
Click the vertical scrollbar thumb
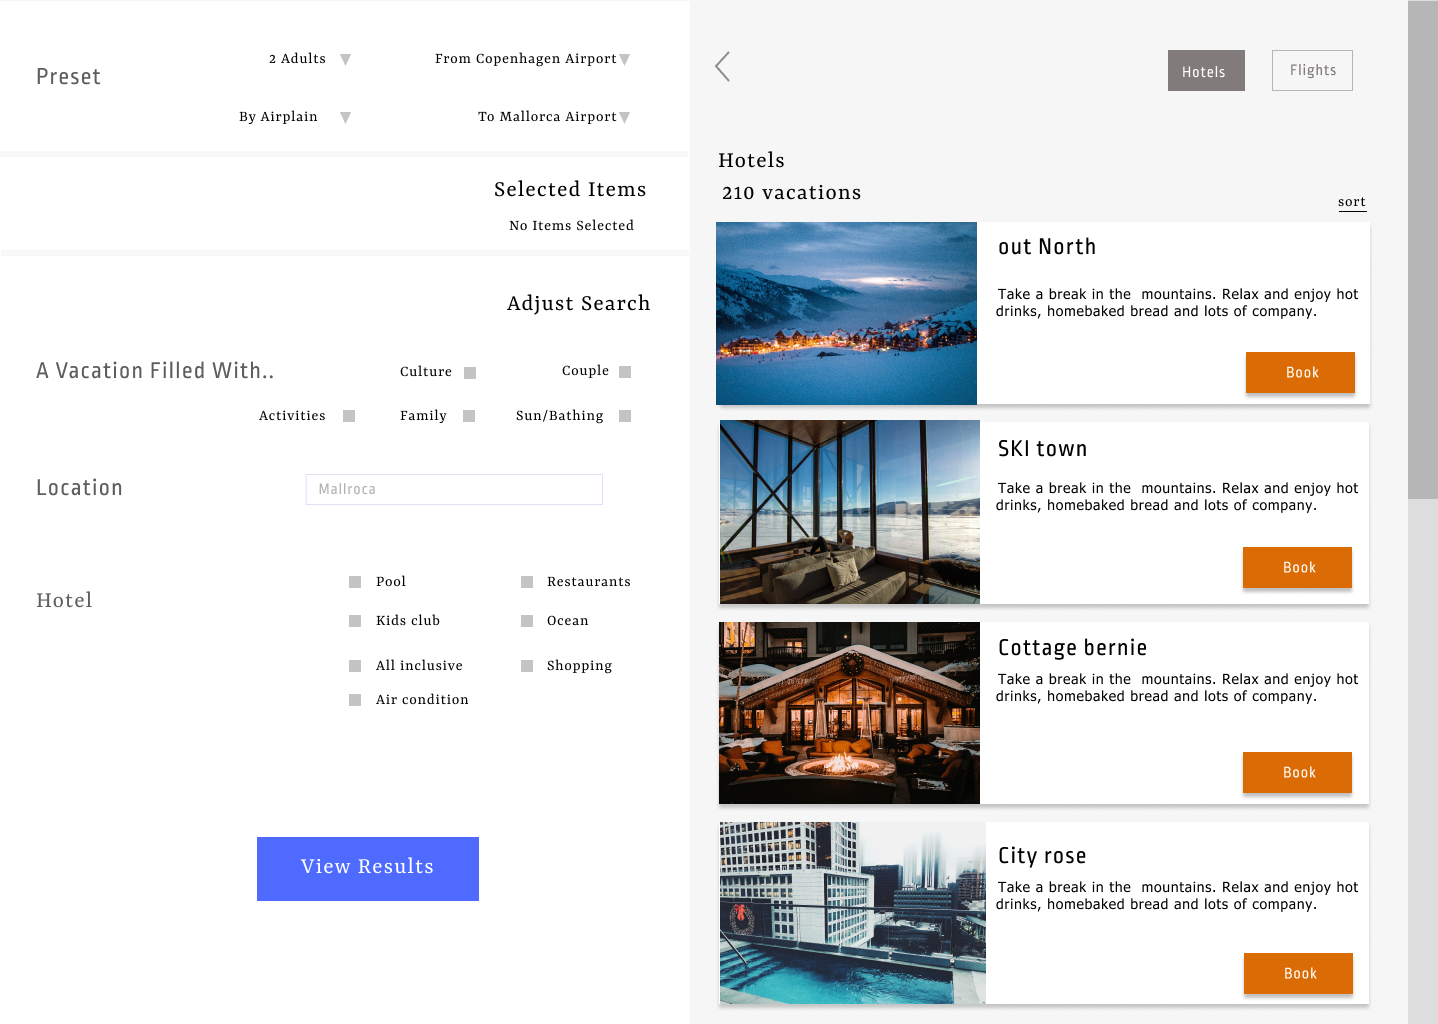[1422, 250]
